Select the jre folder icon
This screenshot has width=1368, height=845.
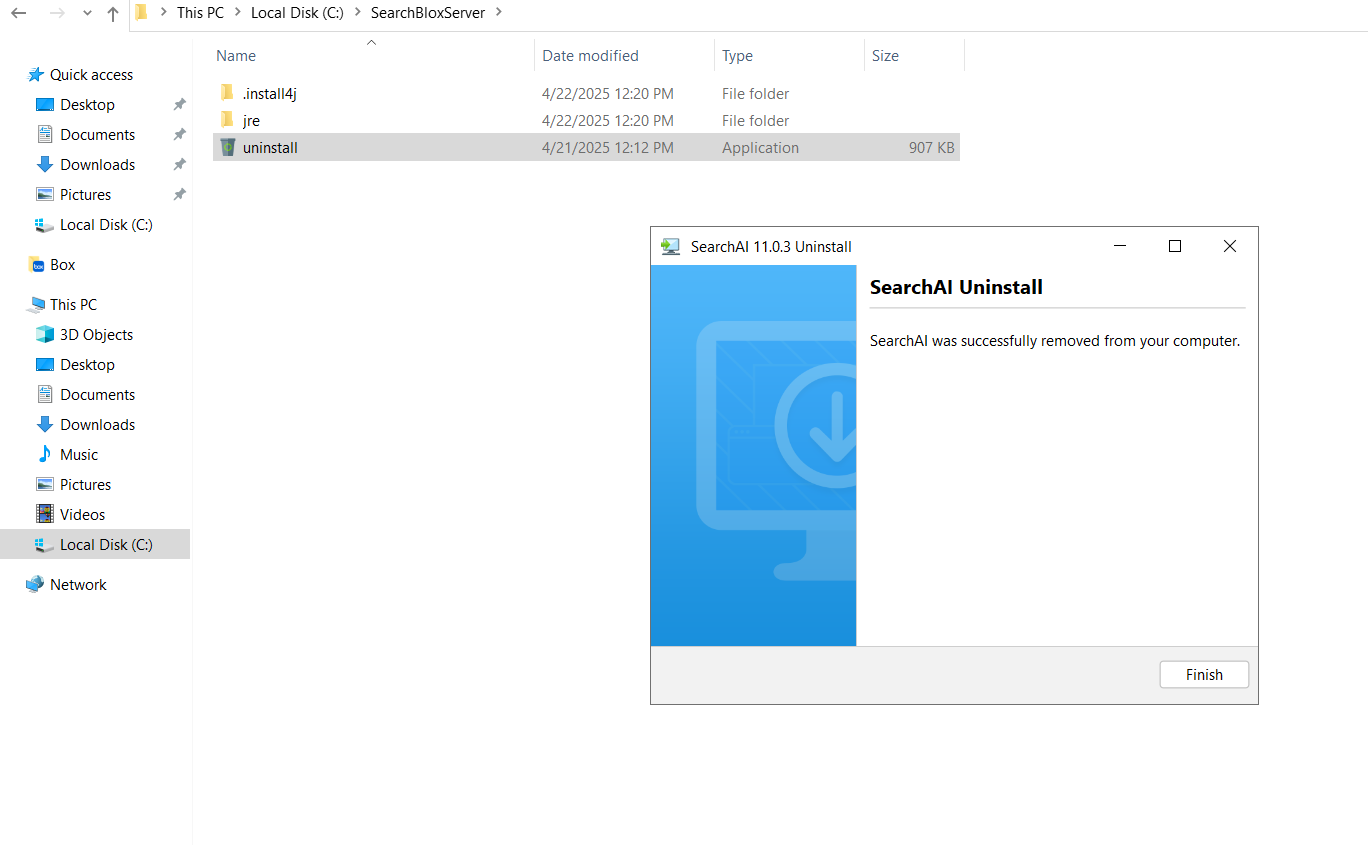point(227,120)
